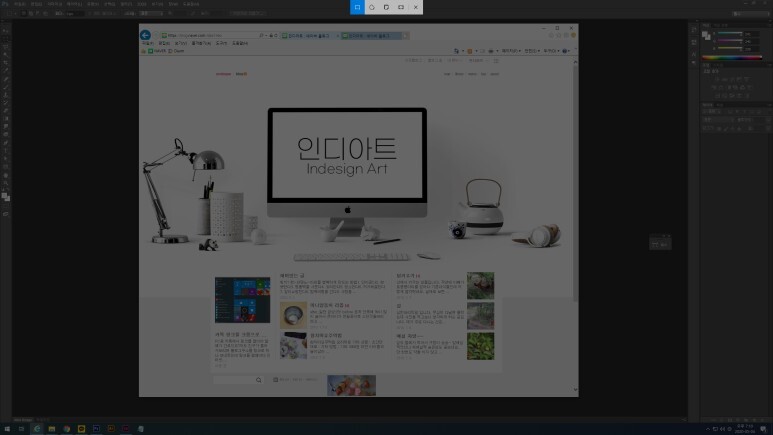This screenshot has width=773, height=435.
Task: Close the snipping overlay toolbar
Action: 416,7
